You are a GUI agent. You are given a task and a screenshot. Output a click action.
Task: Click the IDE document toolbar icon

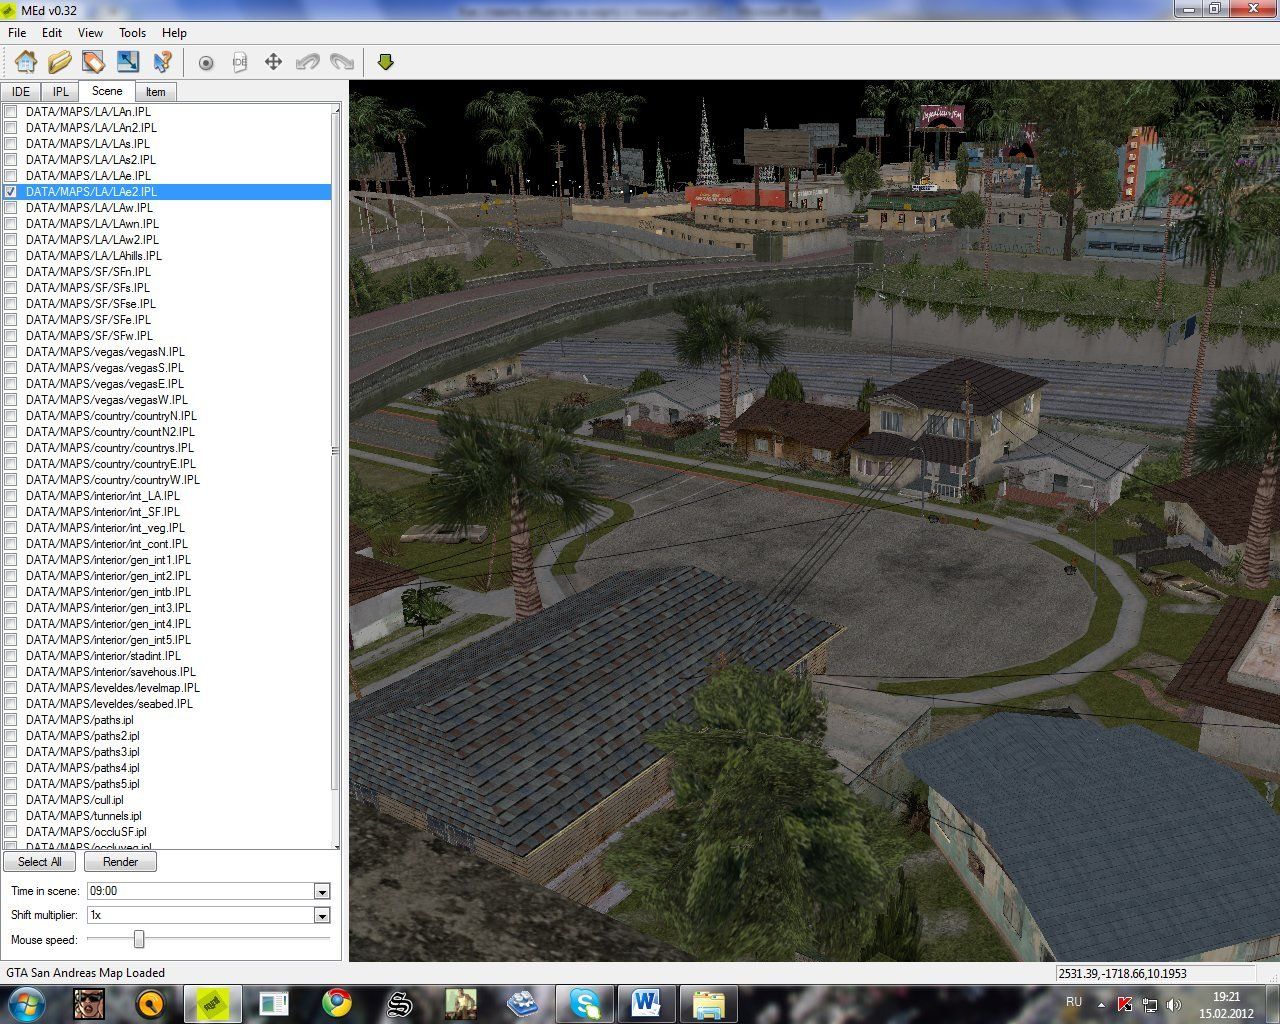point(239,62)
